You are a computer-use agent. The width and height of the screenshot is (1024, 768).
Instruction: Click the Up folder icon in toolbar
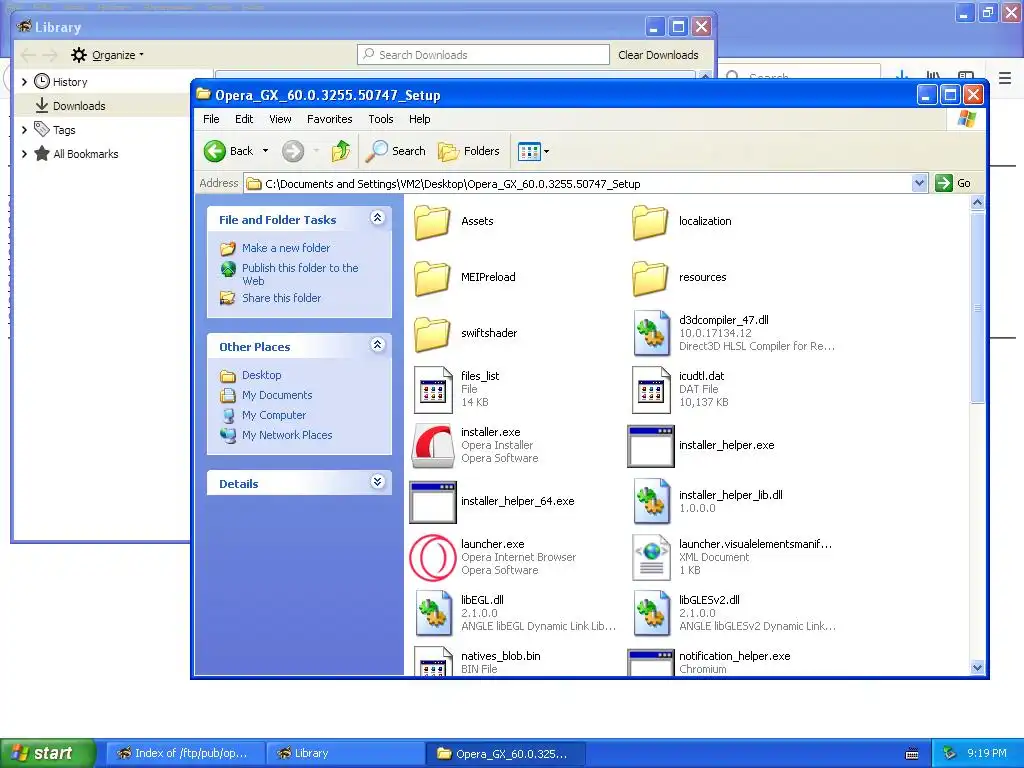340,151
